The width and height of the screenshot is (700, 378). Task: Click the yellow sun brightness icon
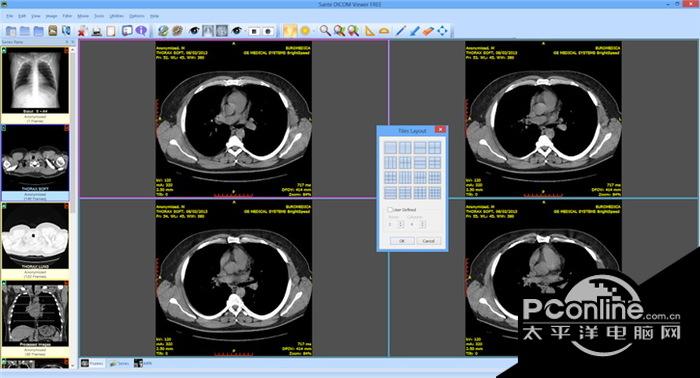(305, 31)
